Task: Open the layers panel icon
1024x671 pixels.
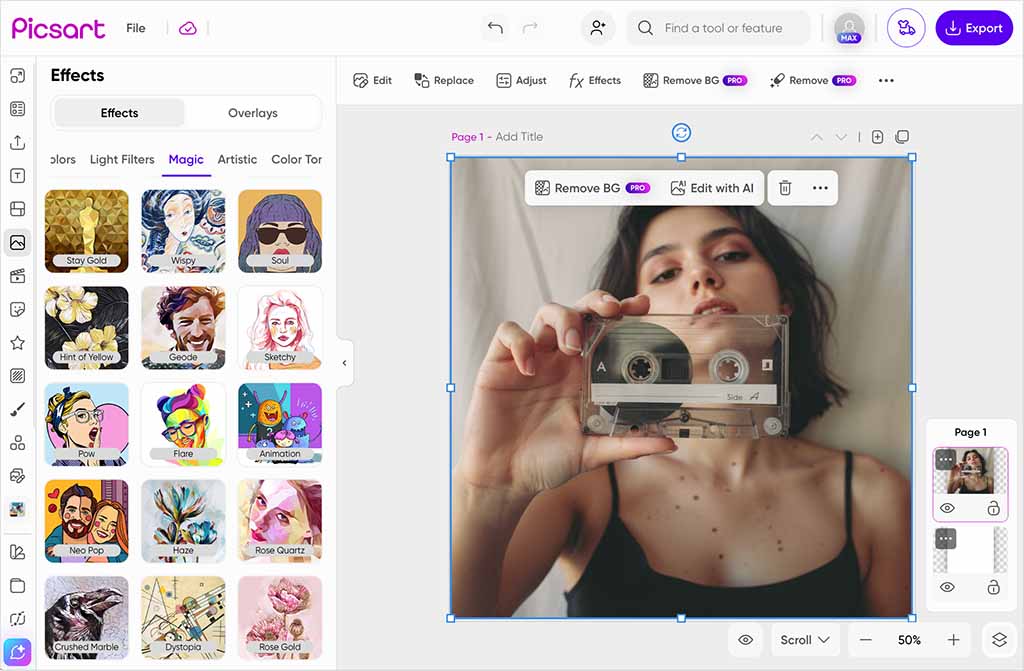Action: (x=998, y=640)
